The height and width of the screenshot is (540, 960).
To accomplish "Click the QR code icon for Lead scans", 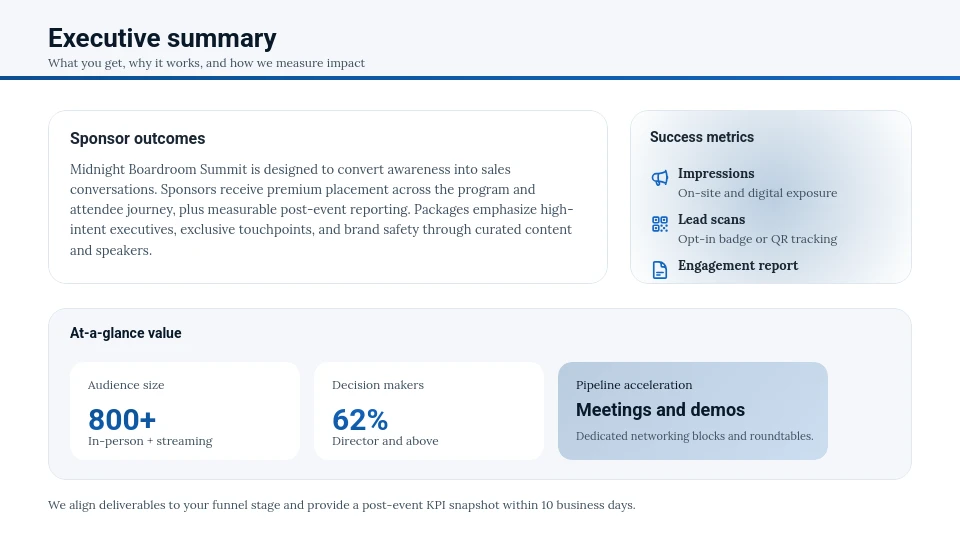I will tap(660, 224).
